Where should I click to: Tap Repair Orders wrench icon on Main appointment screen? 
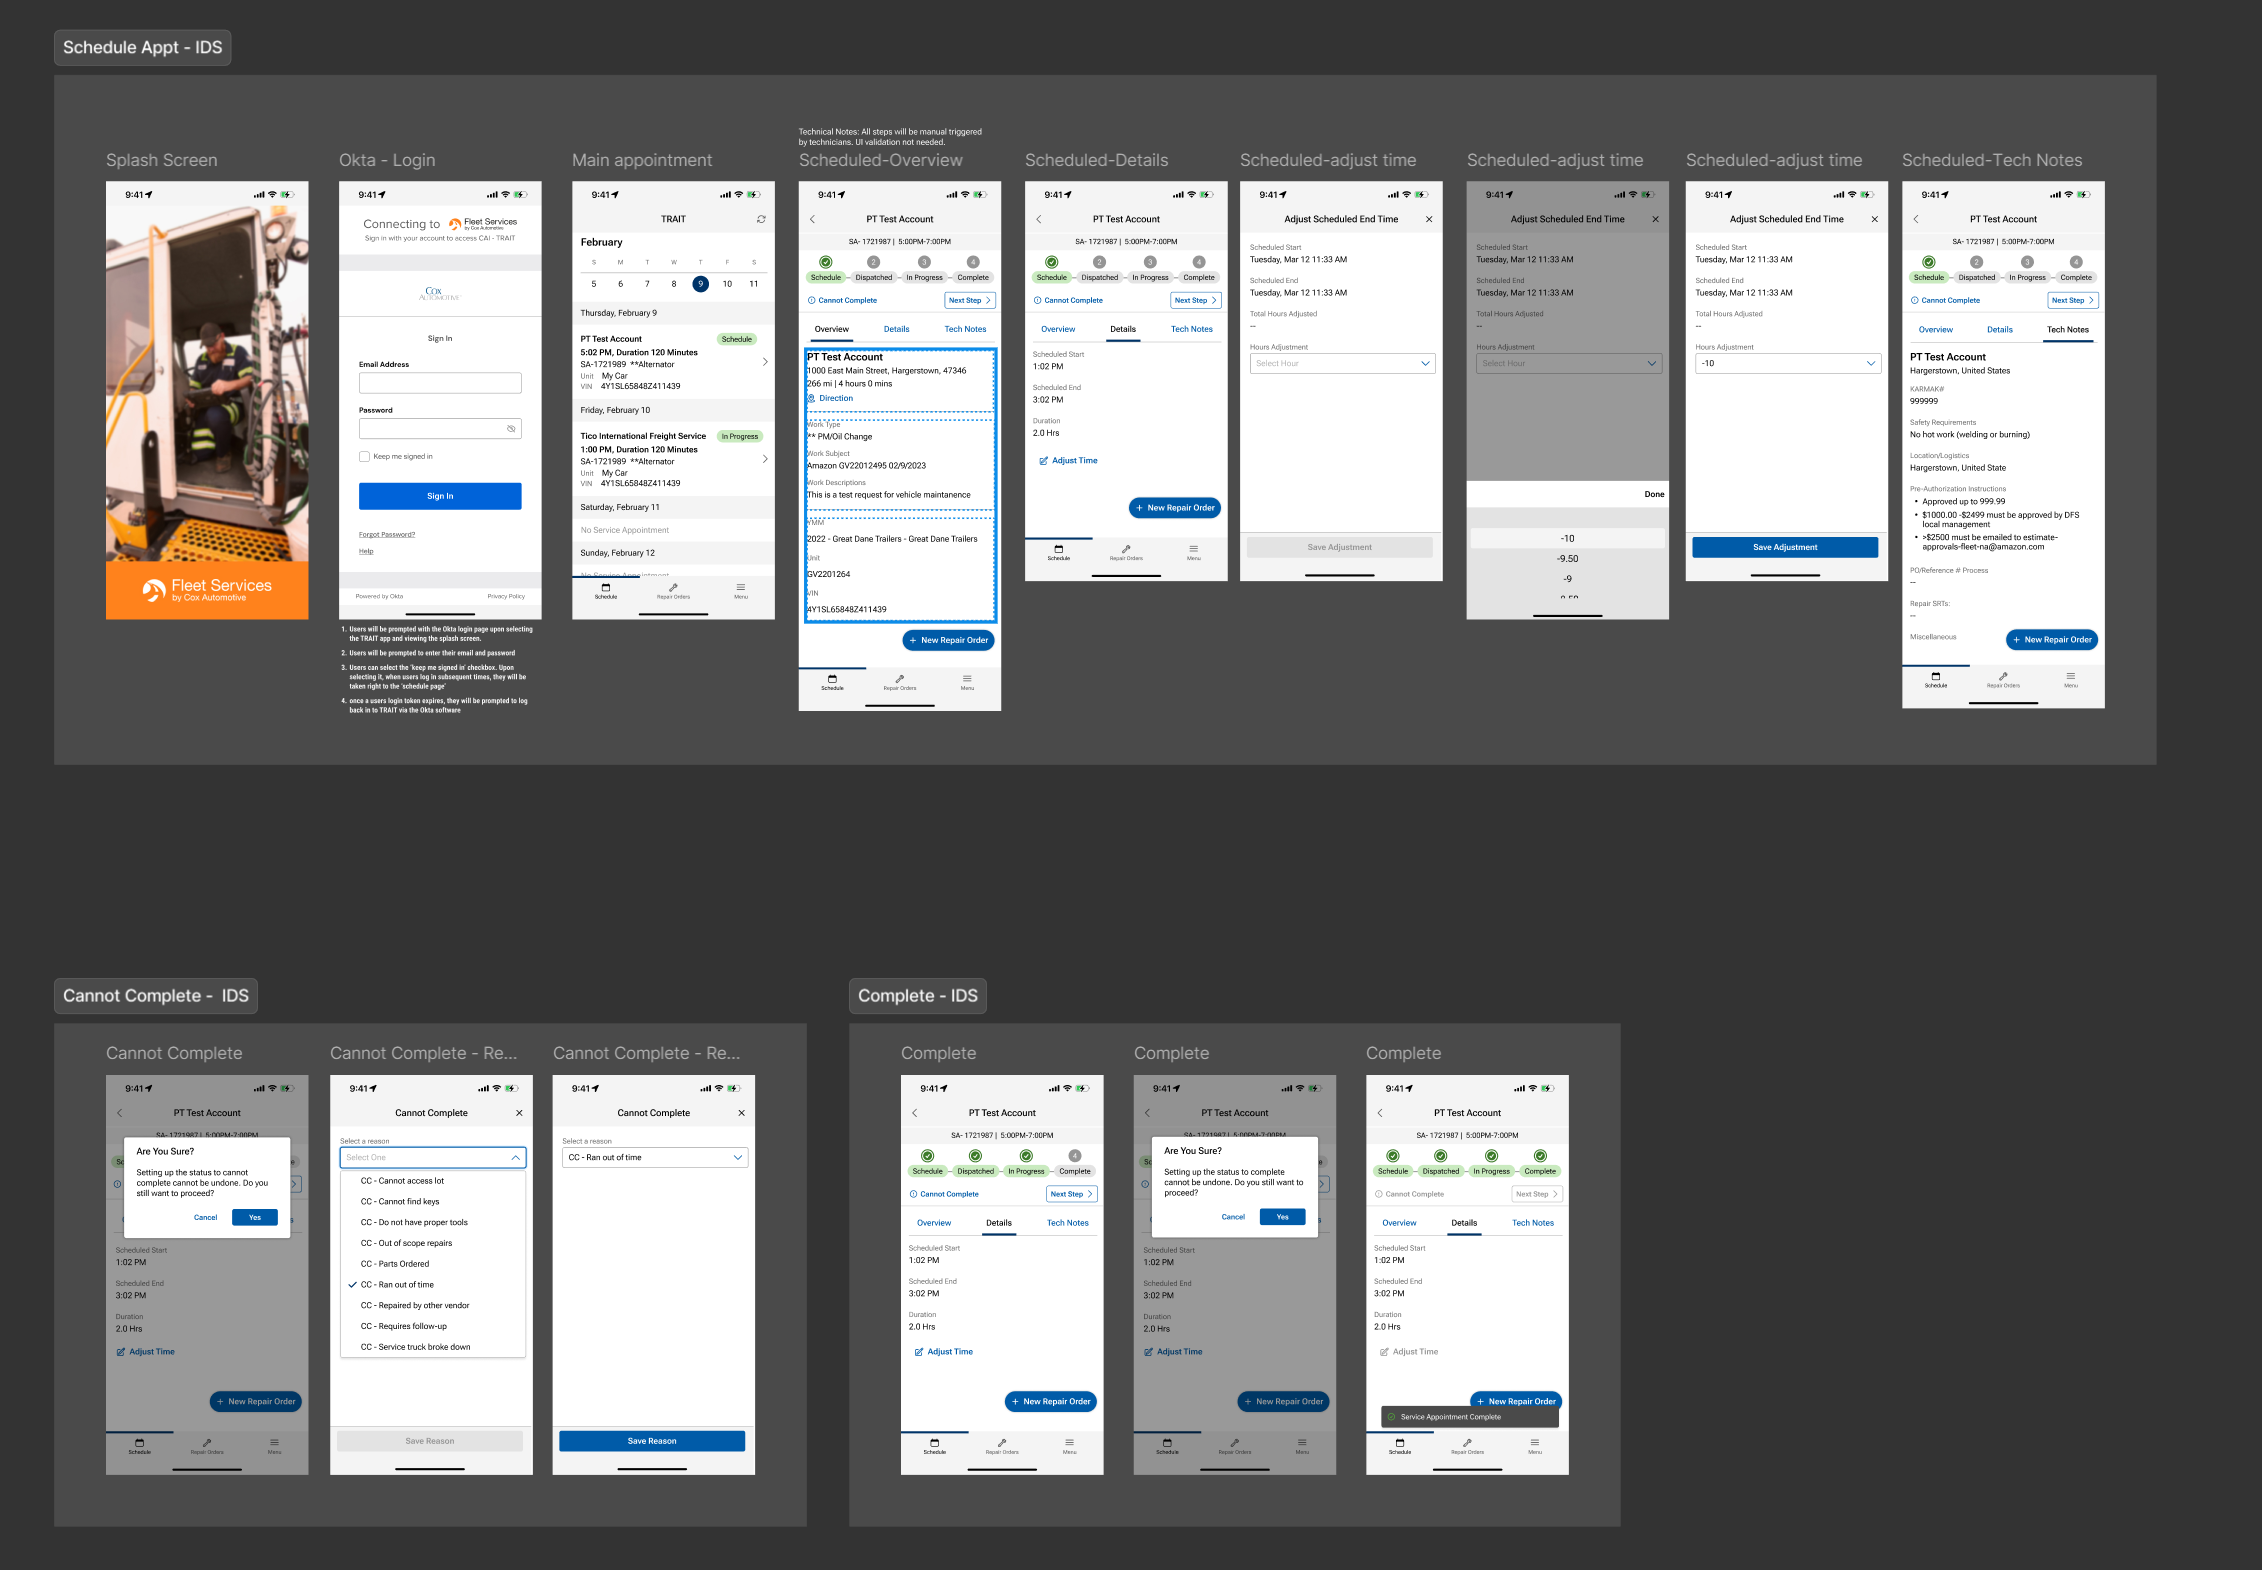point(673,588)
